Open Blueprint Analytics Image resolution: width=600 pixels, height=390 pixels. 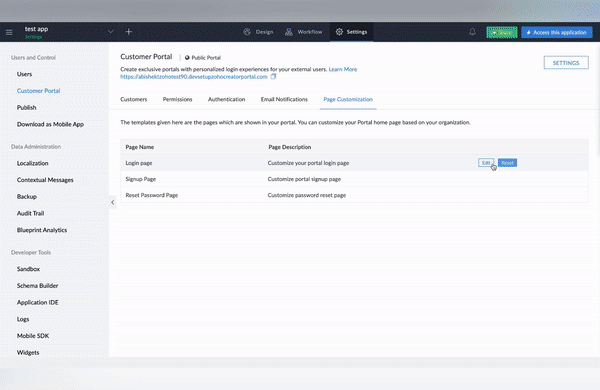(x=42, y=230)
